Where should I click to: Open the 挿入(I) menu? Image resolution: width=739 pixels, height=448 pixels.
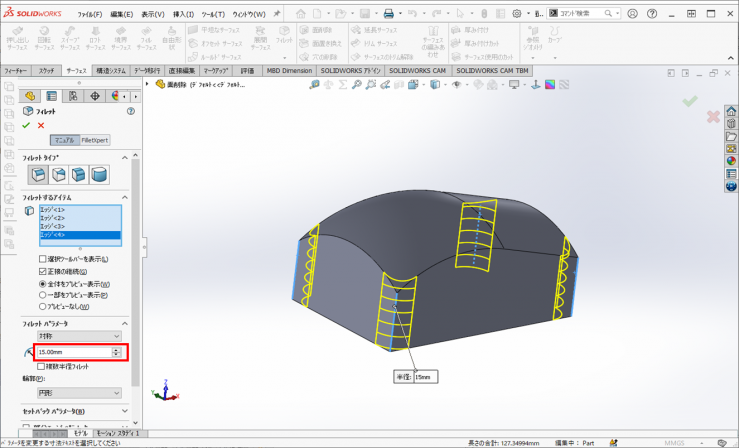click(184, 14)
